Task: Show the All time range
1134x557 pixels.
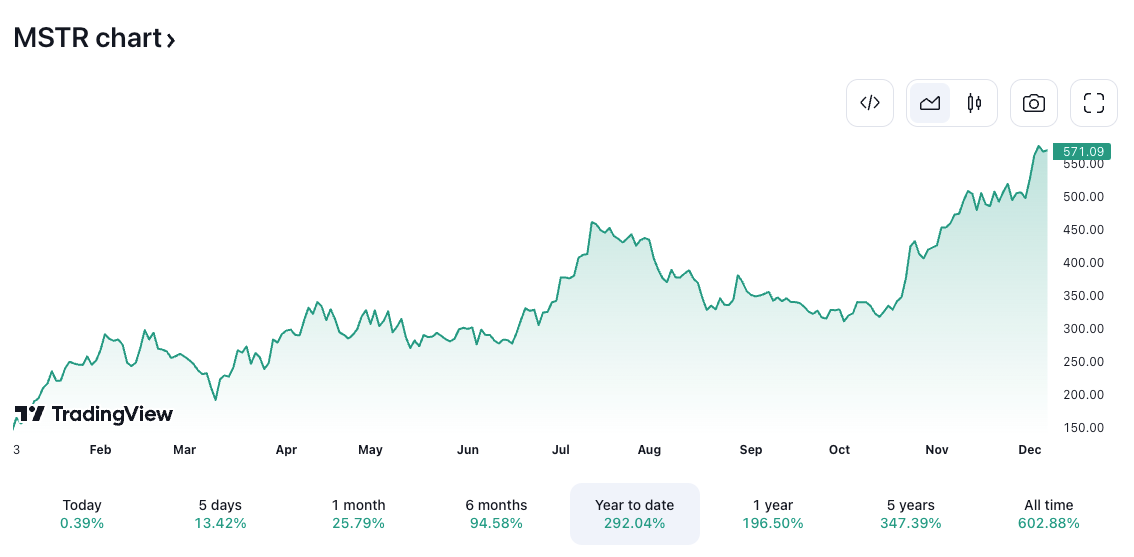Action: [1049, 514]
